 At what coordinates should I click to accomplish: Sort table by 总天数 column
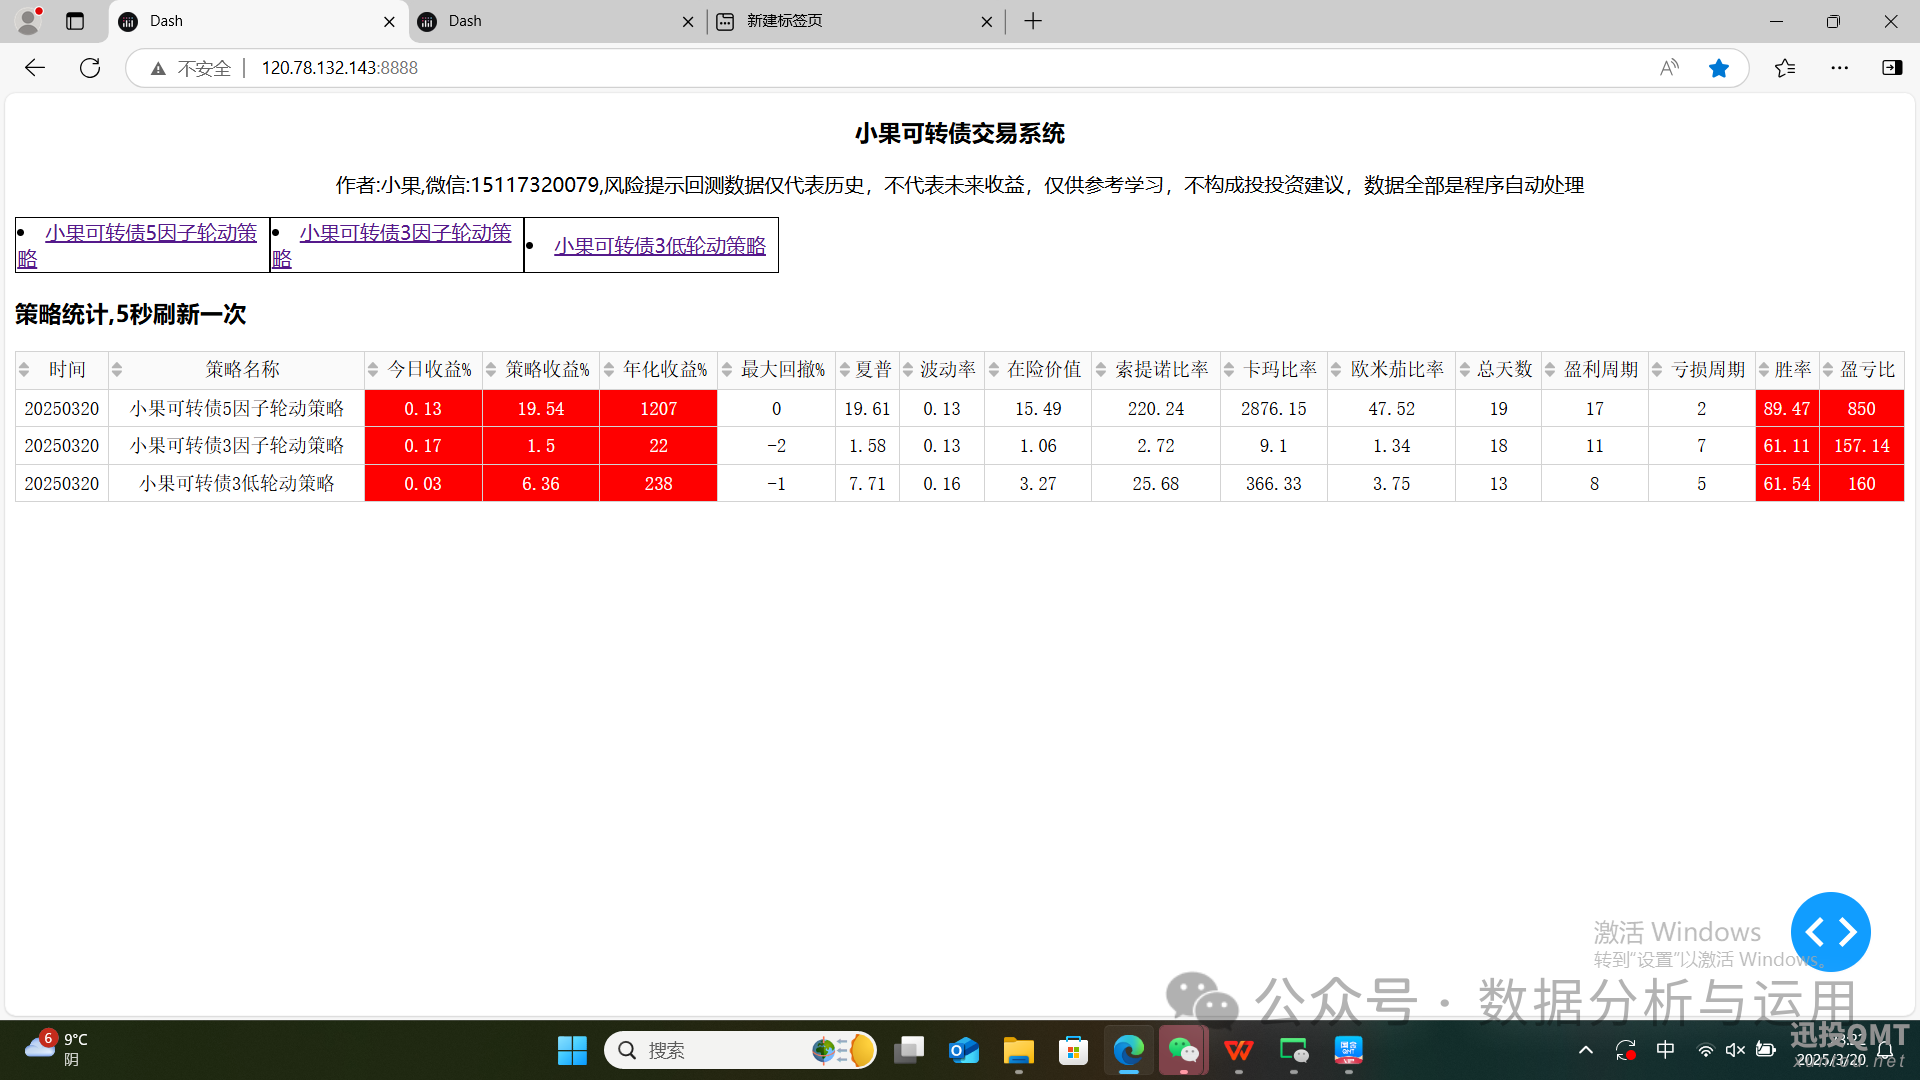1465,370
